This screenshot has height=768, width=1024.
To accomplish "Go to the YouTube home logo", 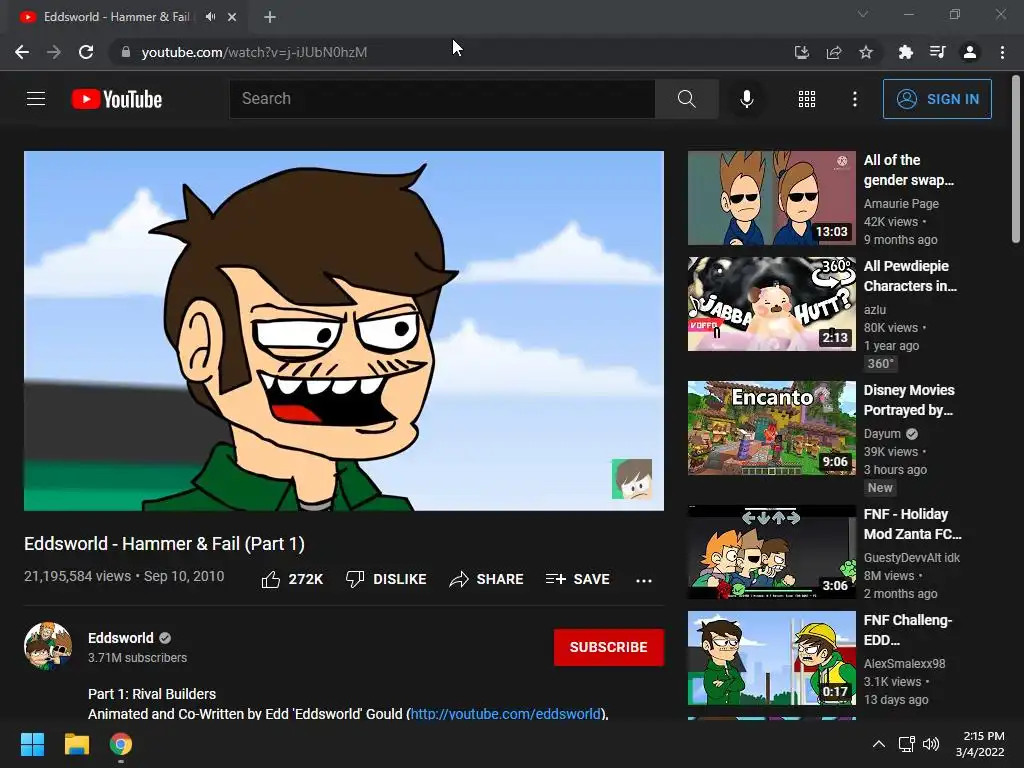I will click(117, 99).
